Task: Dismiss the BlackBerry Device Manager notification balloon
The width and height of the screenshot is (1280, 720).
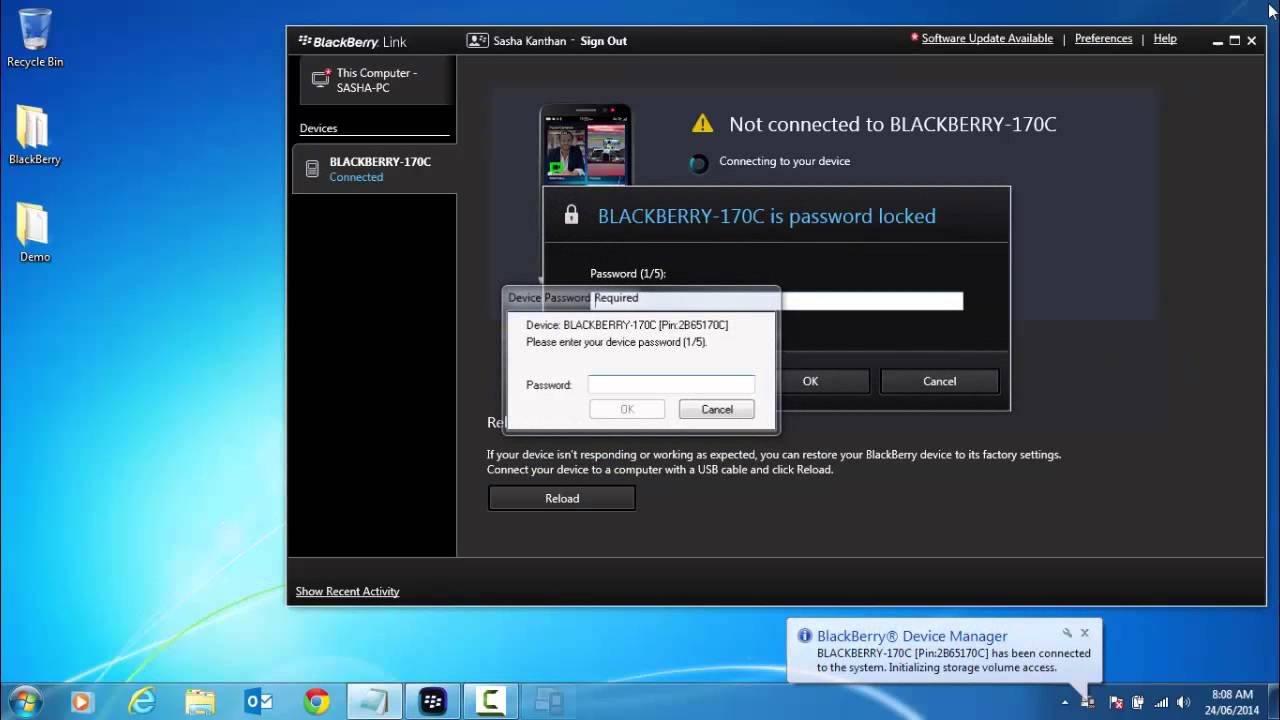Action: coord(1084,633)
